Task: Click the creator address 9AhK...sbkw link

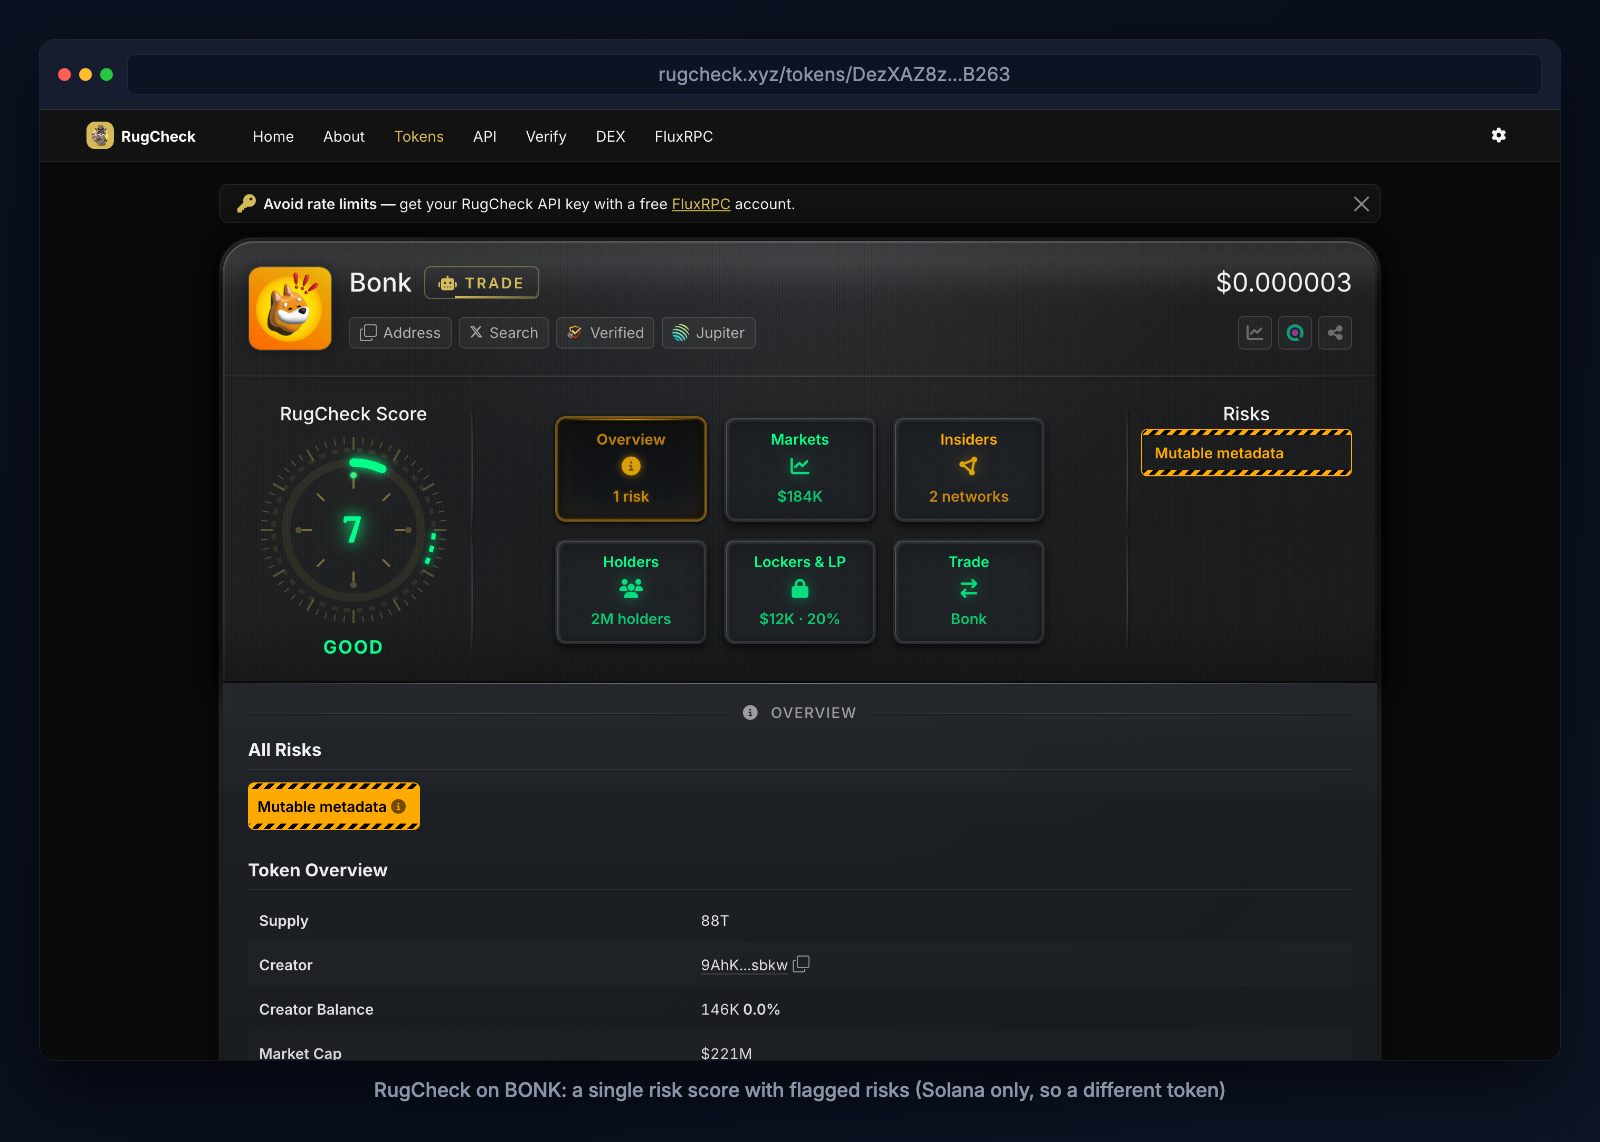Action: tap(744, 965)
